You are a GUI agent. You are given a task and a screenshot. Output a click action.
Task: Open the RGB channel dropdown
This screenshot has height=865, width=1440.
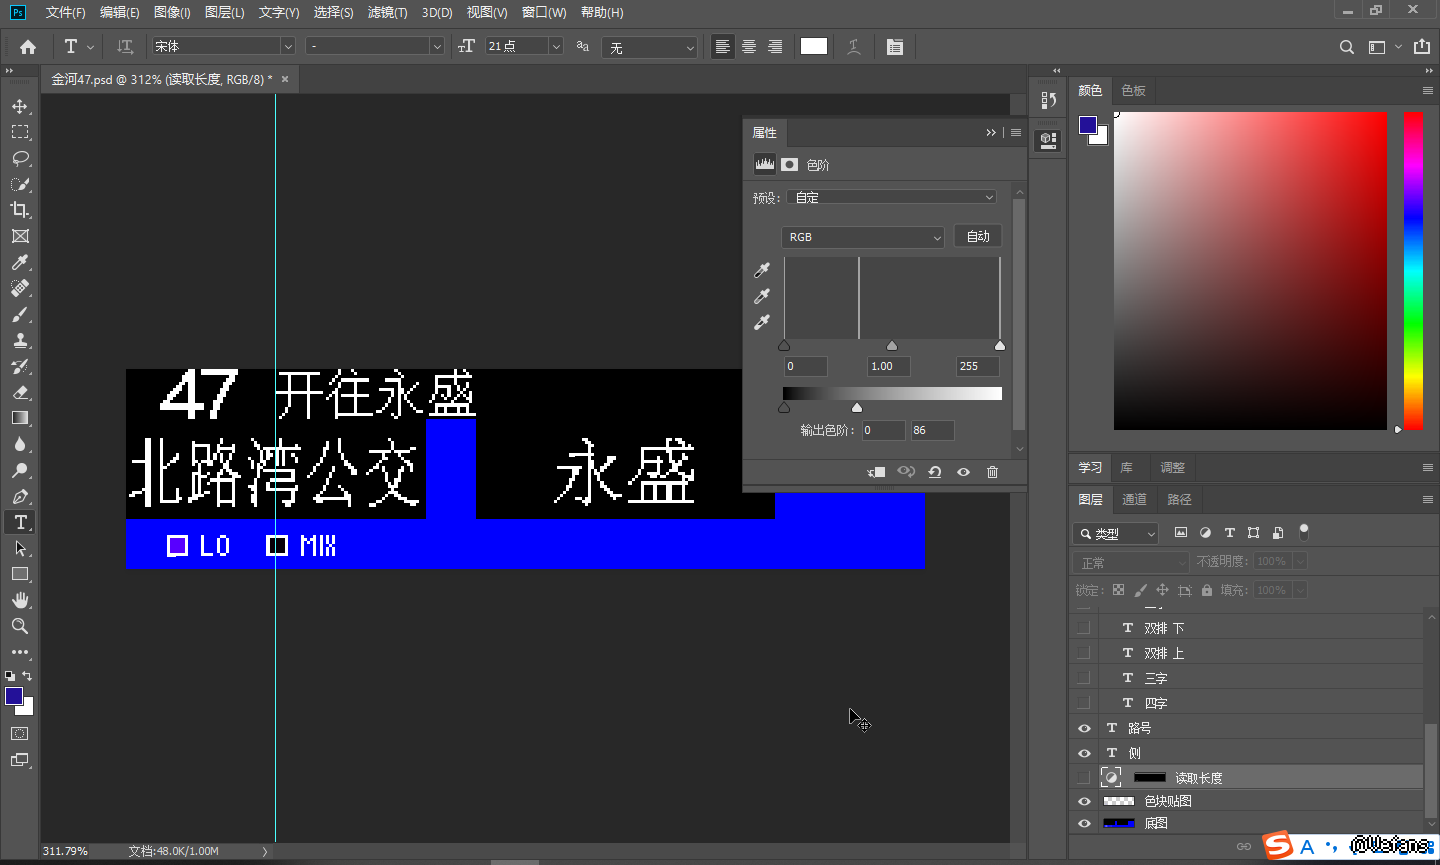pos(862,237)
